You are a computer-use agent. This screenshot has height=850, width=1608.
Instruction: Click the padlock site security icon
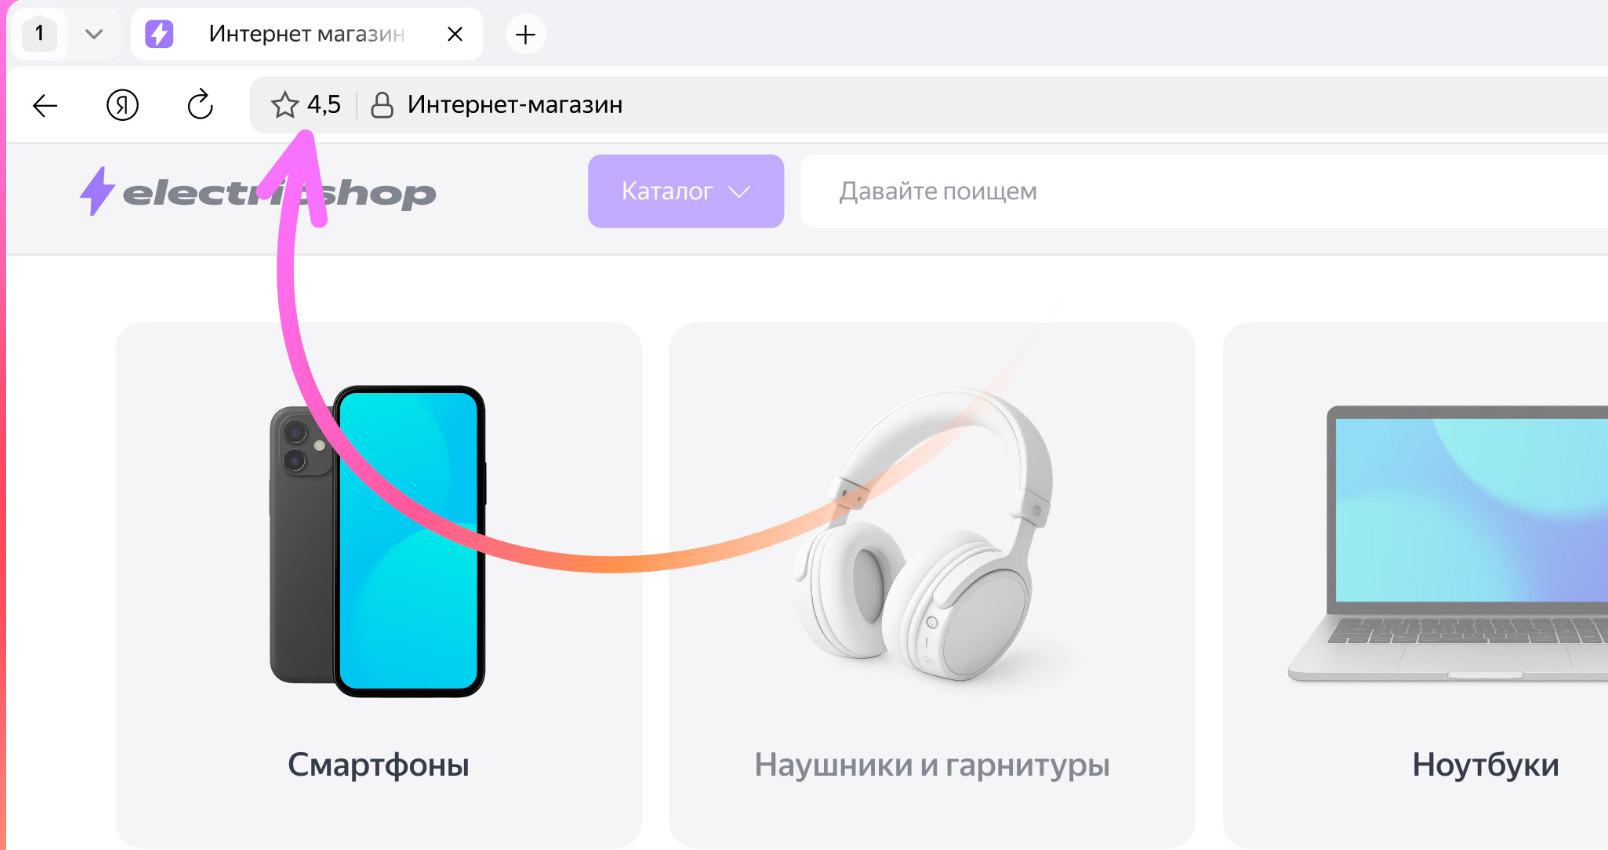(x=382, y=105)
